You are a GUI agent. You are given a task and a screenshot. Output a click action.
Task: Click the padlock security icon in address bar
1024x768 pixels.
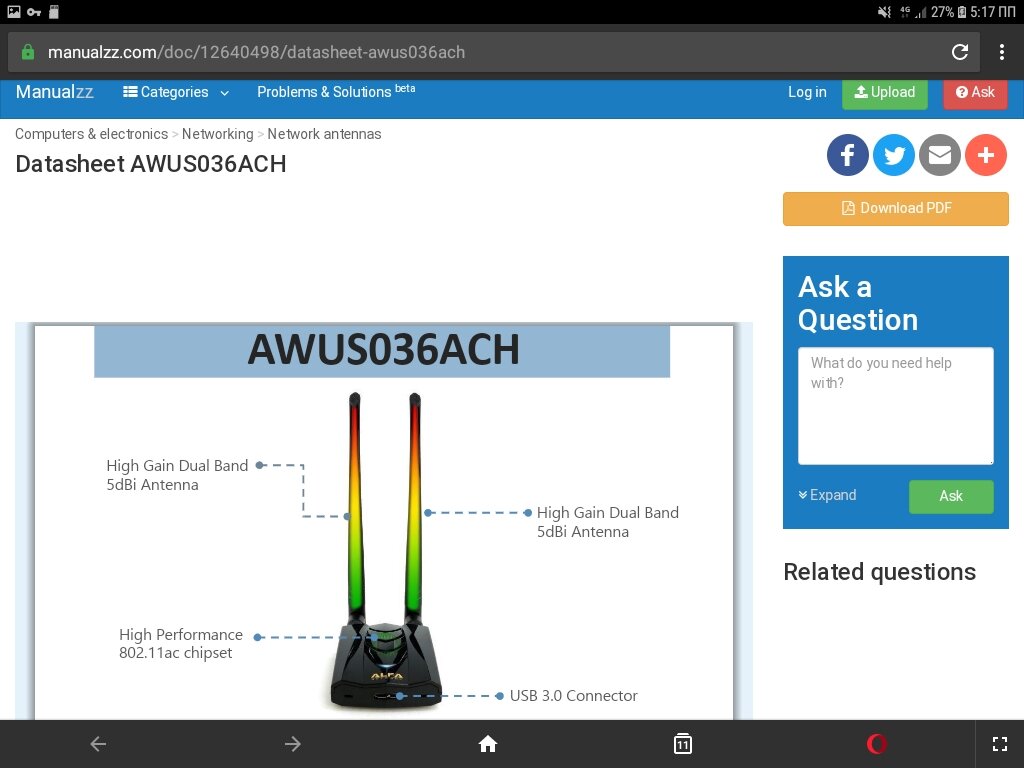[x=27, y=51]
